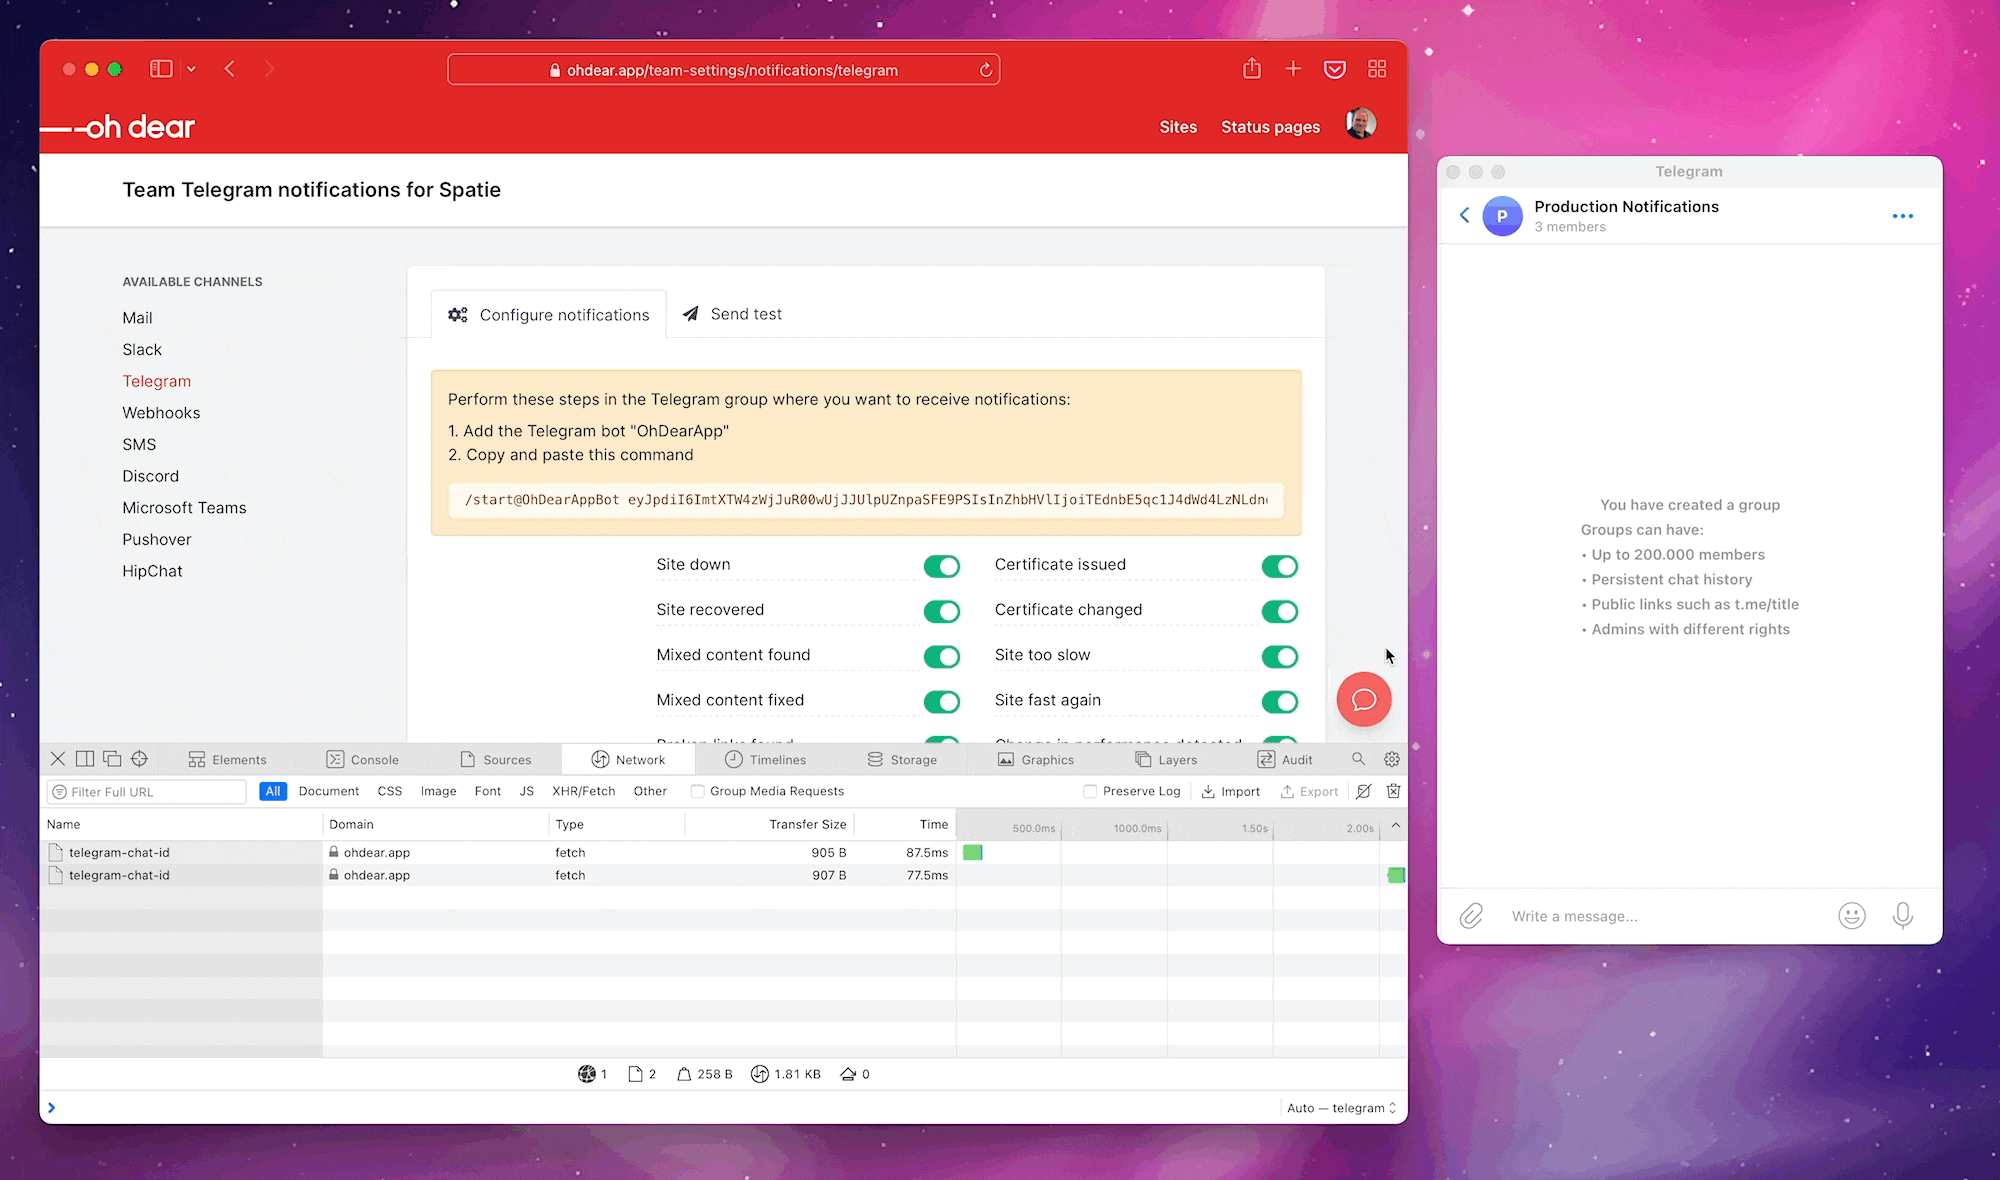Open the red chat support bubble
This screenshot has width=2000, height=1180.
click(x=1364, y=699)
